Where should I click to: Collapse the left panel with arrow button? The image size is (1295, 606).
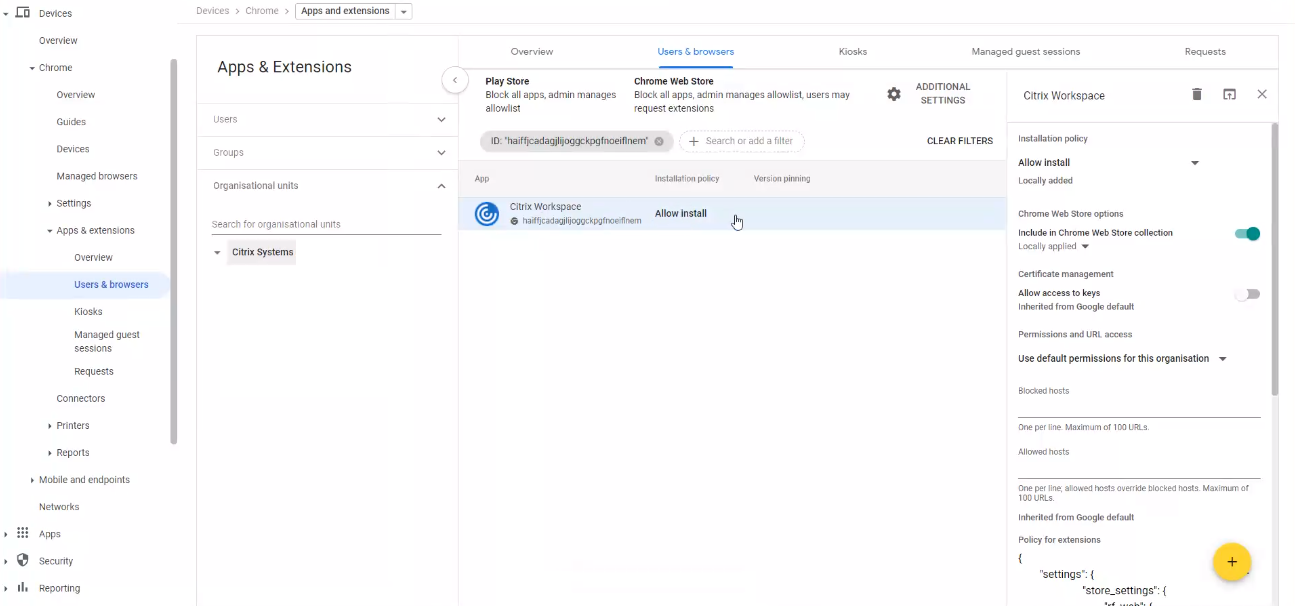(455, 80)
